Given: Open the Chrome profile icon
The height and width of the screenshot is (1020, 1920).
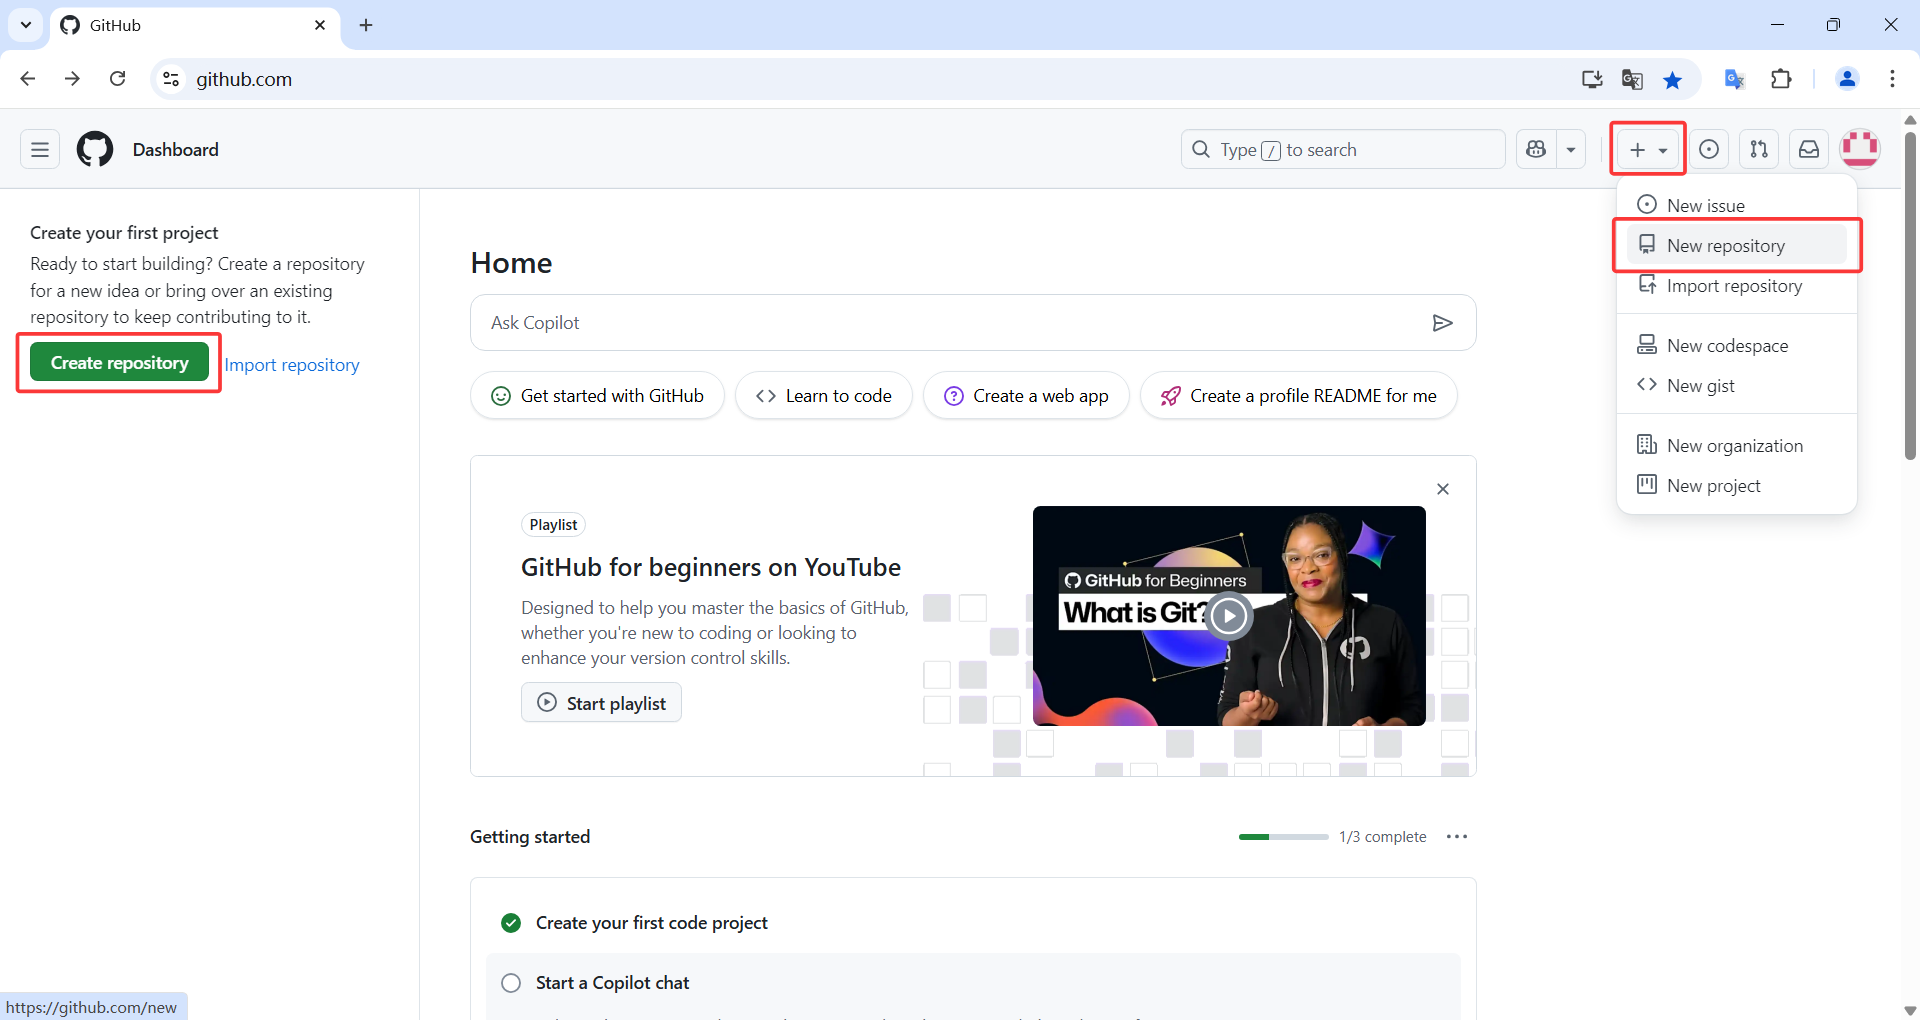Looking at the screenshot, I should click(x=1847, y=79).
